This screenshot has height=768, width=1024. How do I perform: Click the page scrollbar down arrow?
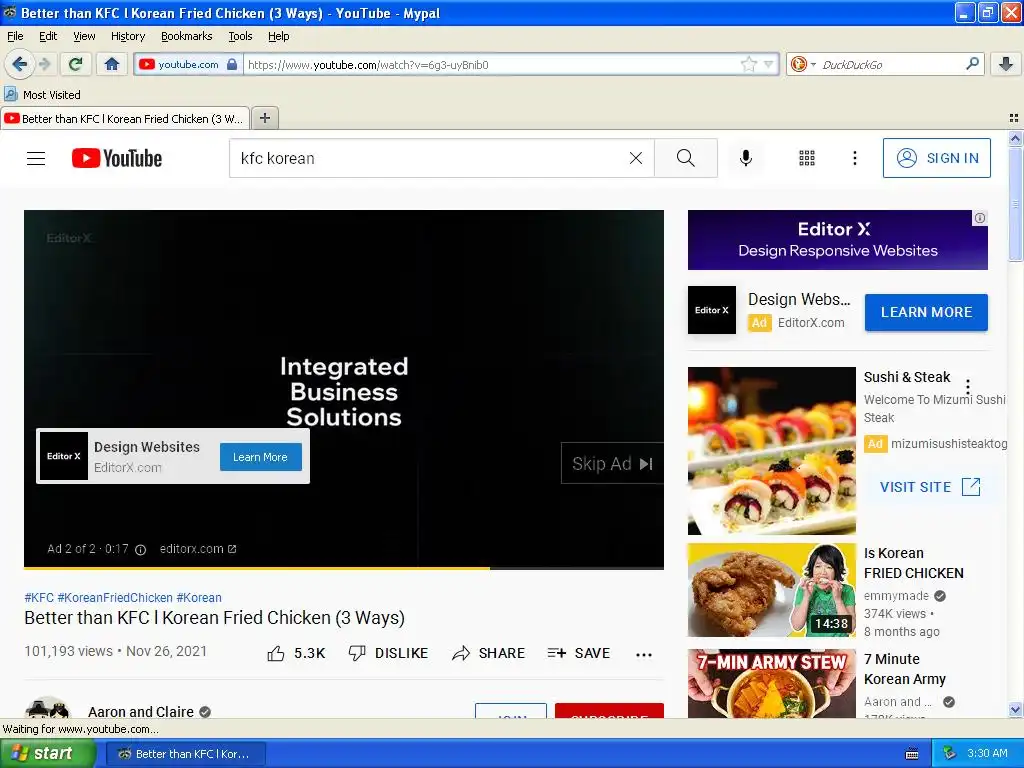point(1015,710)
